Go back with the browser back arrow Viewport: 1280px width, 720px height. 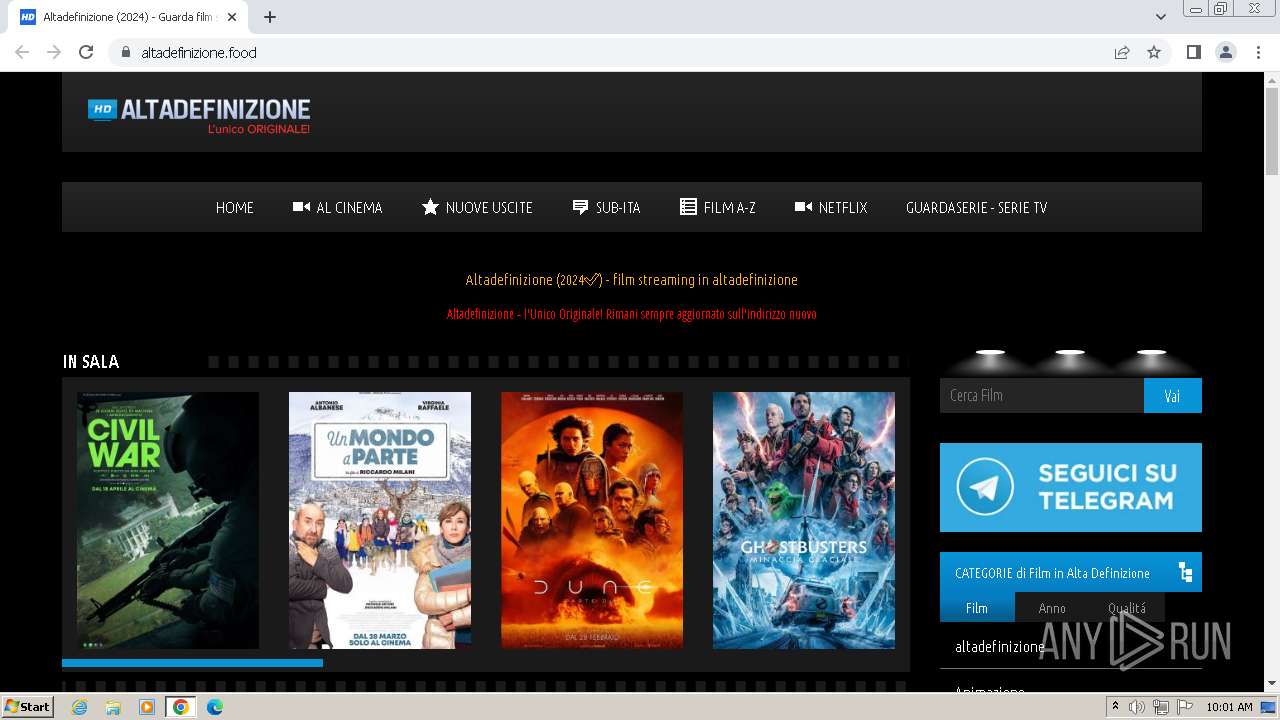pos(22,52)
